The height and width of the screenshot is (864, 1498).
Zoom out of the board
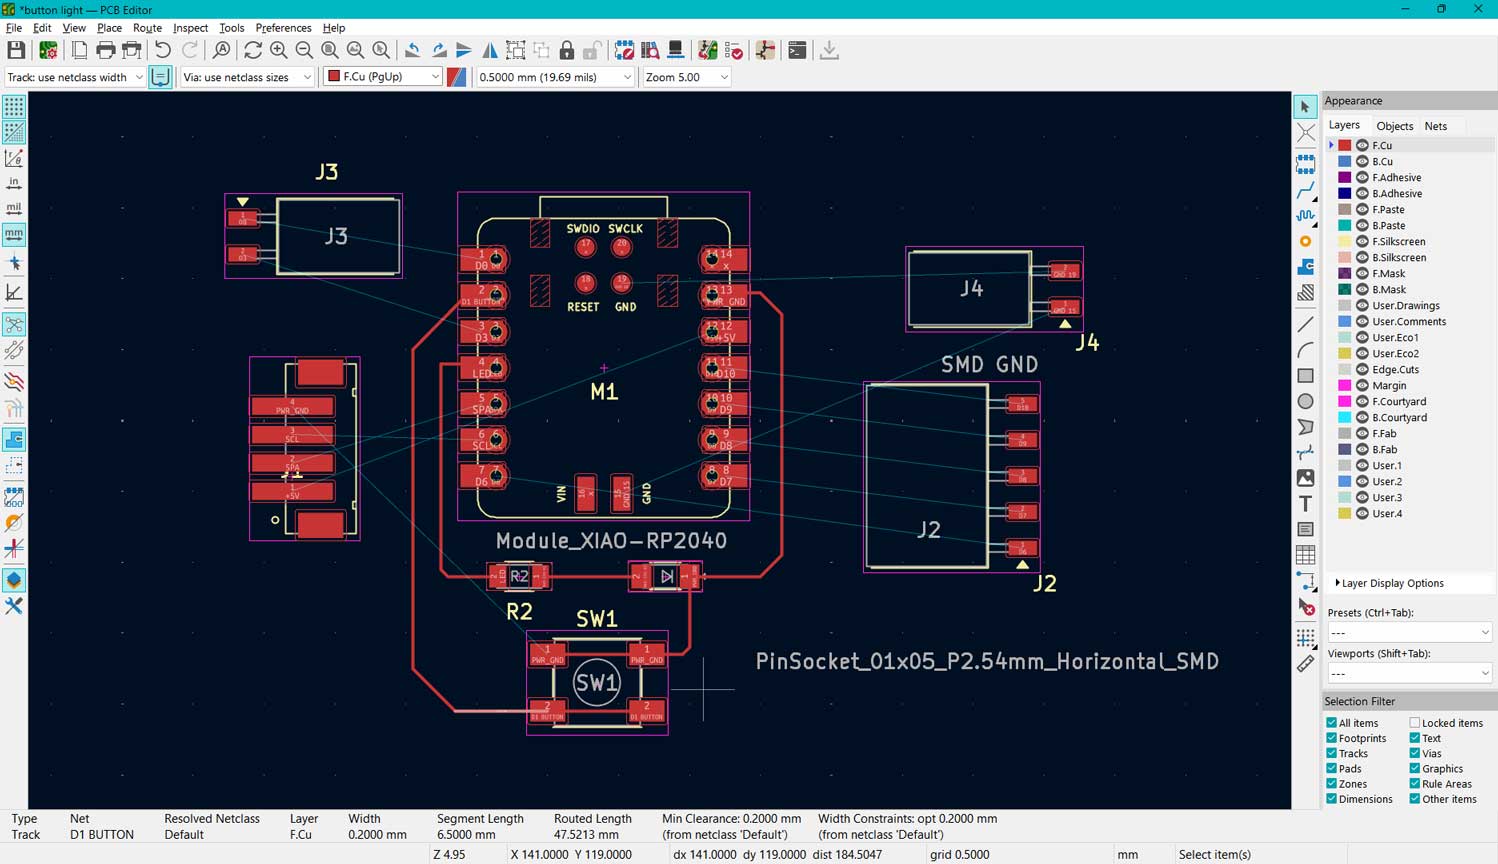point(304,50)
